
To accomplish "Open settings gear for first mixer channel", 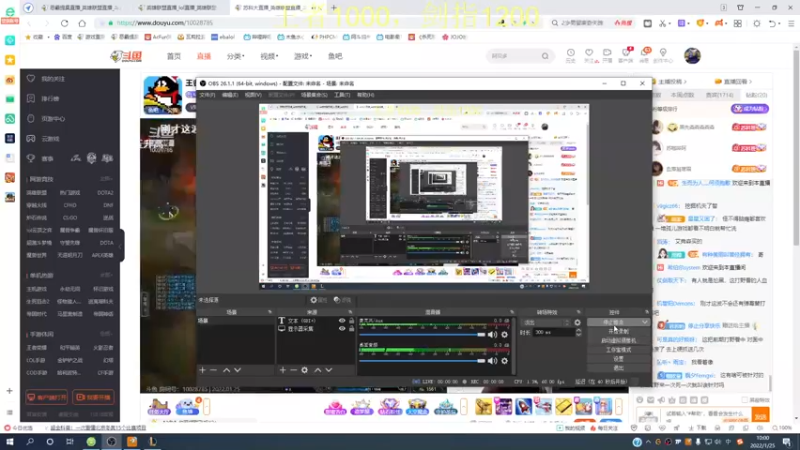I will [505, 335].
